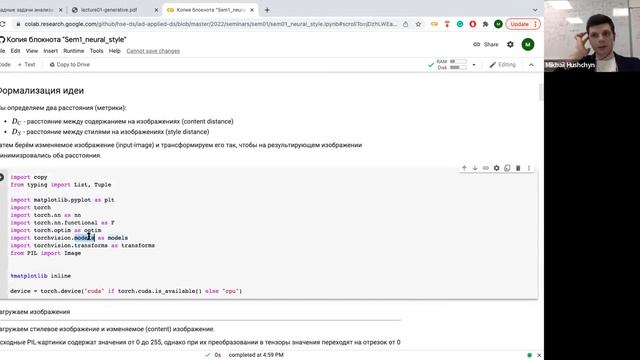Click the Disk usage bar
640x360 pixels.
pyautogui.click(x=458, y=67)
